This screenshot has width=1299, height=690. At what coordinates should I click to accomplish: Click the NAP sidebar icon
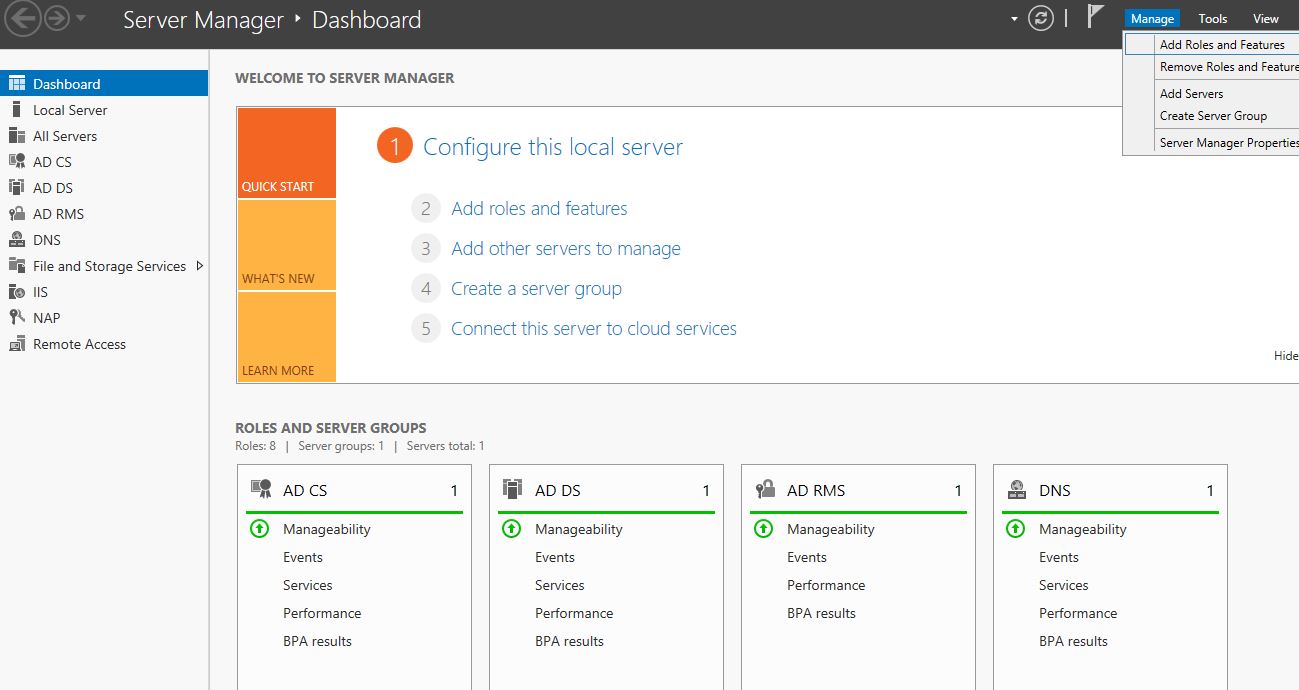coord(17,318)
